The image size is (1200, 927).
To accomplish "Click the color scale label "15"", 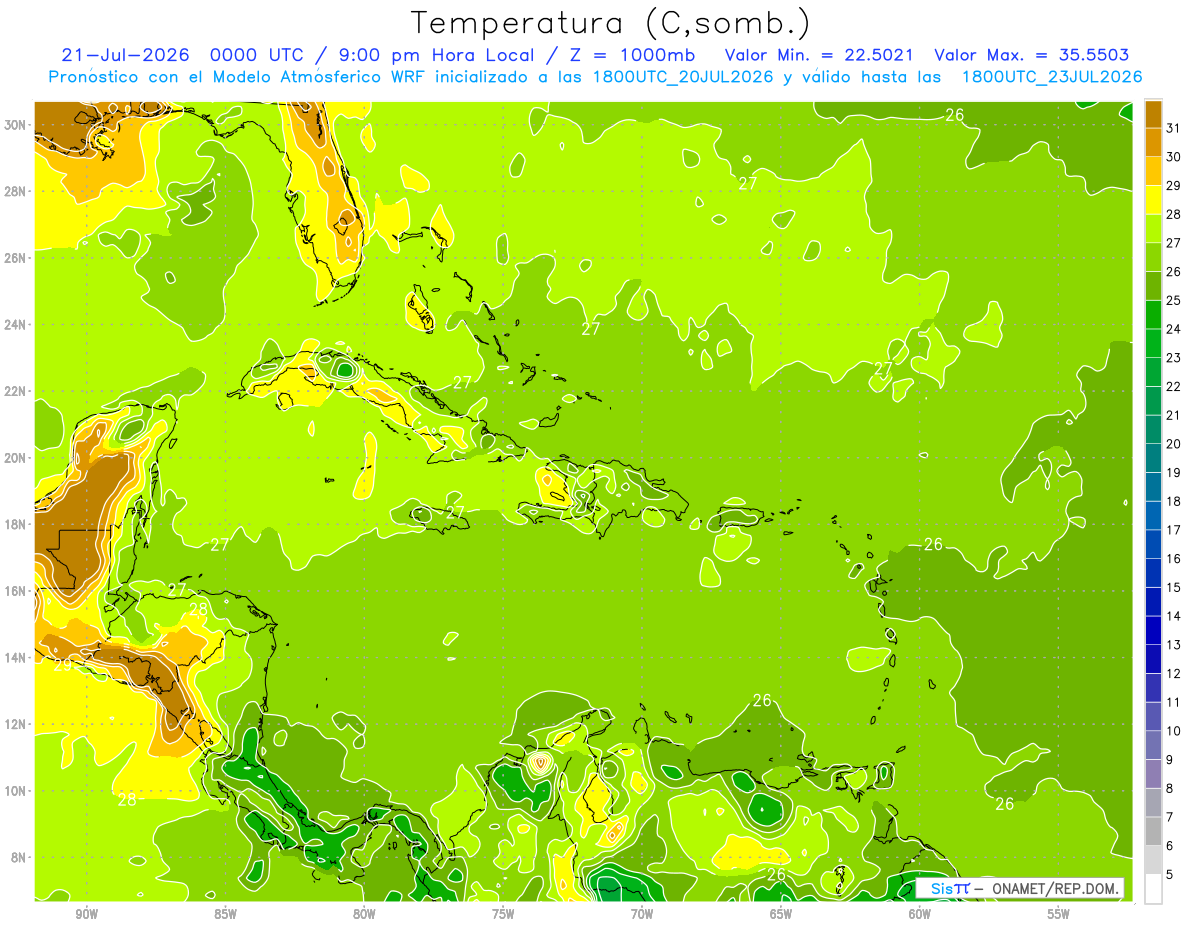I will (1174, 588).
